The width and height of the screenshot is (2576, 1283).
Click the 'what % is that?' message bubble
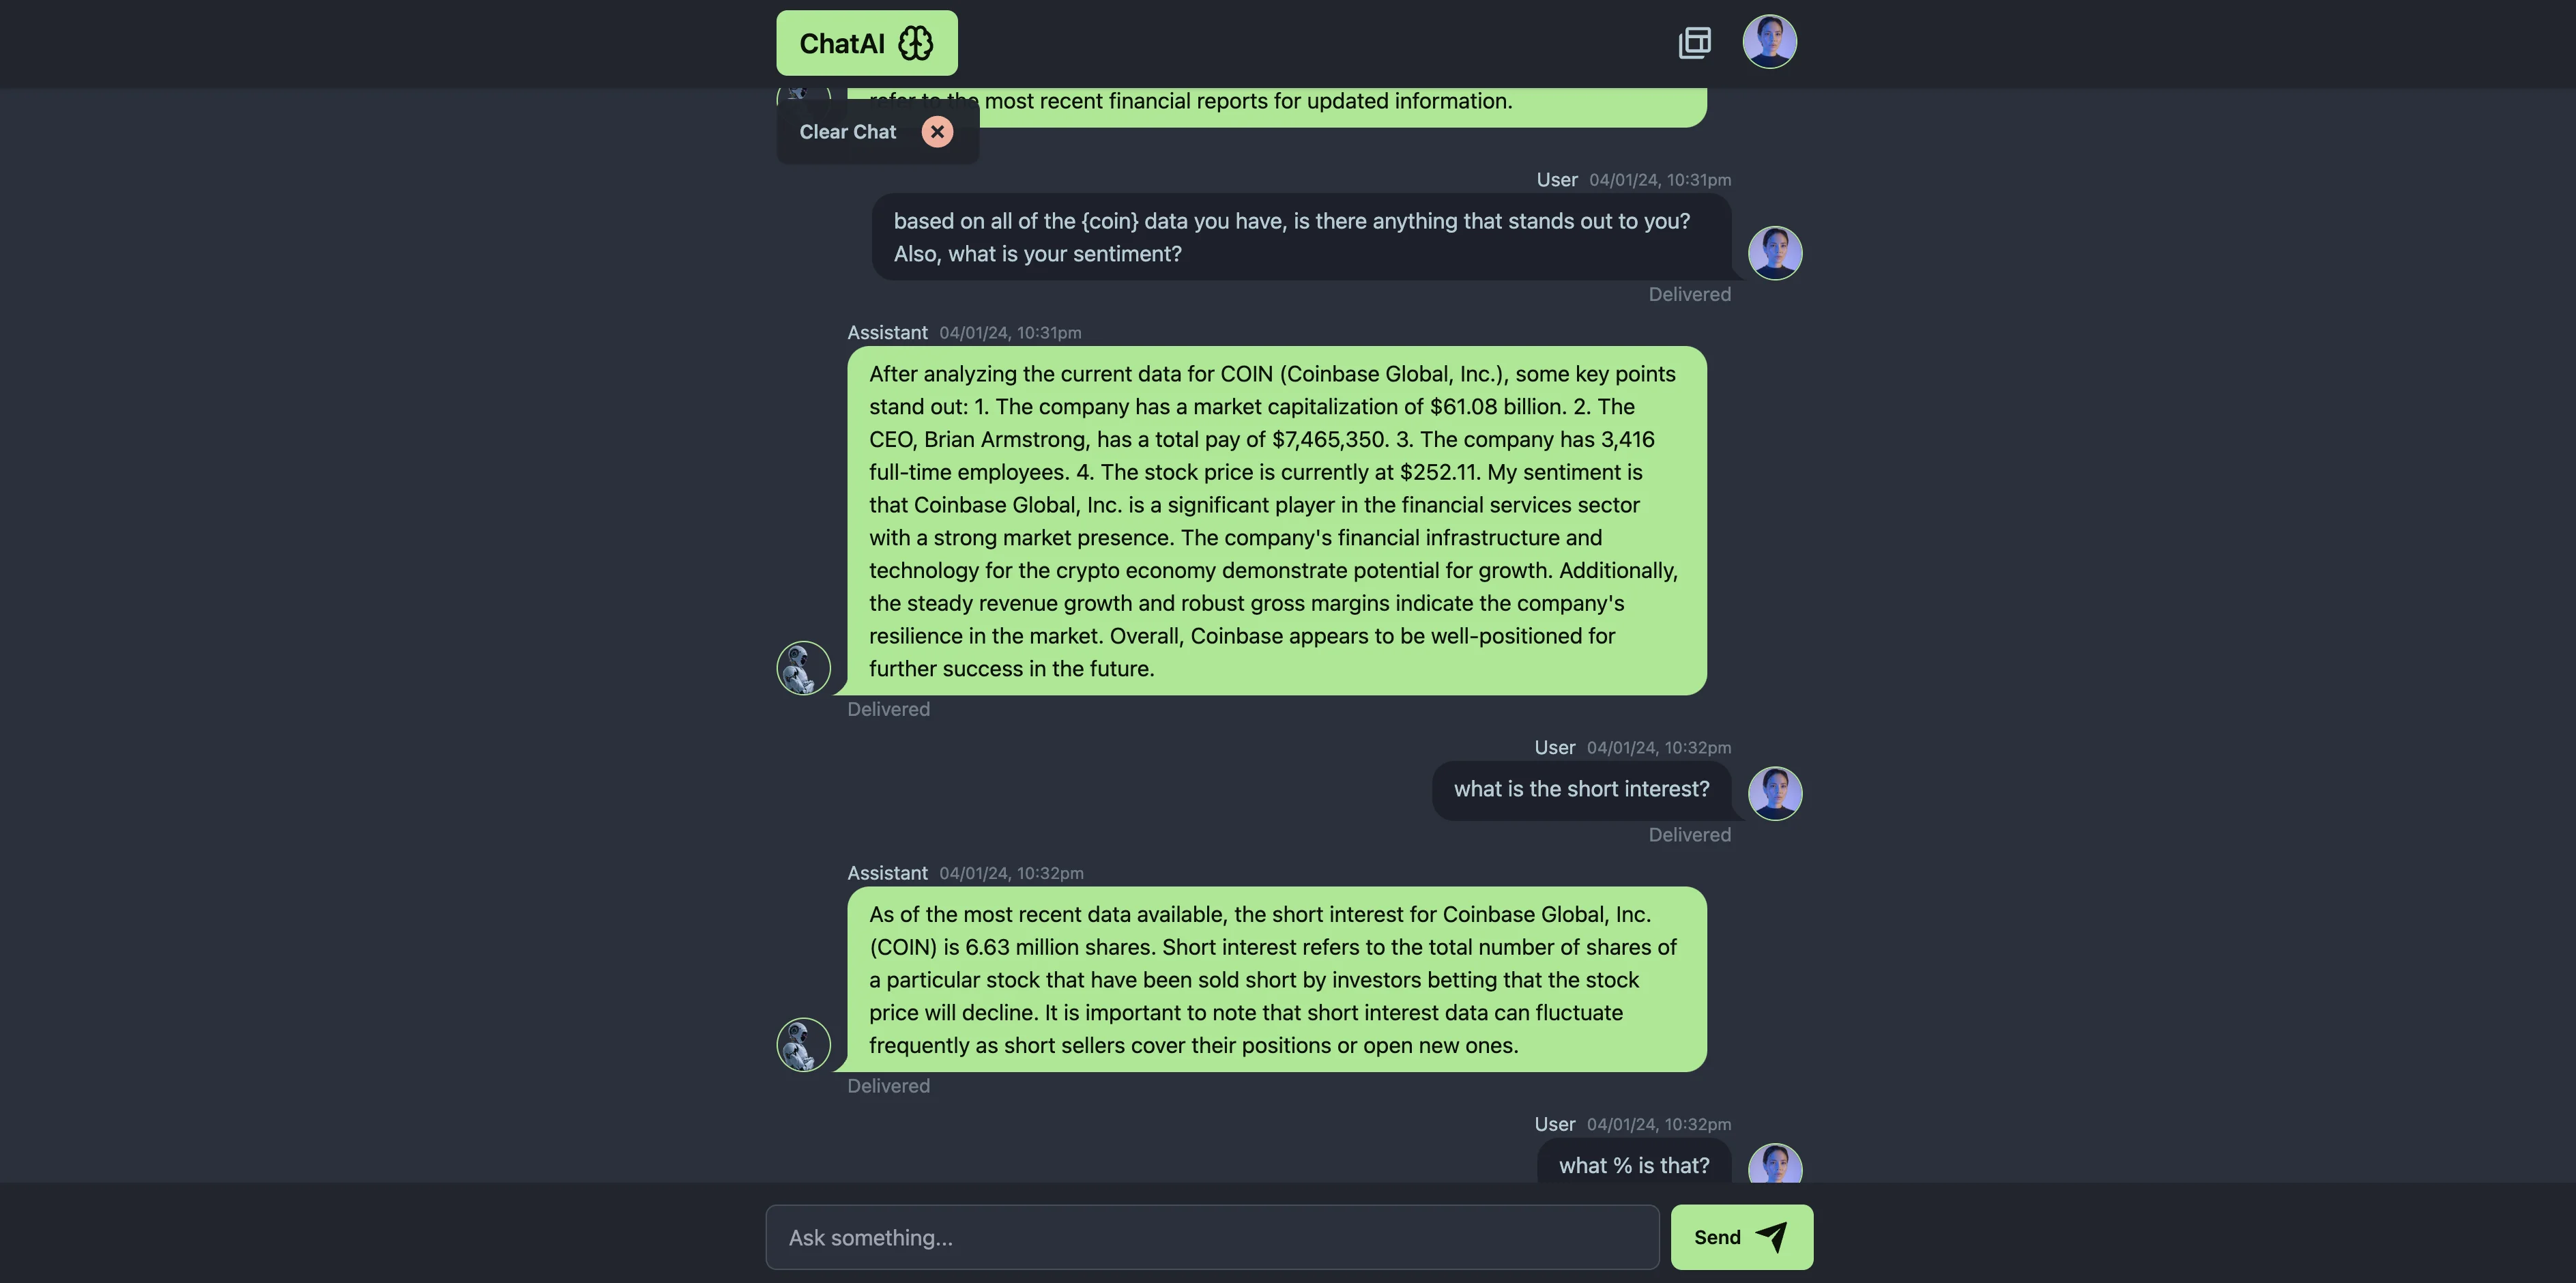[1633, 1165]
